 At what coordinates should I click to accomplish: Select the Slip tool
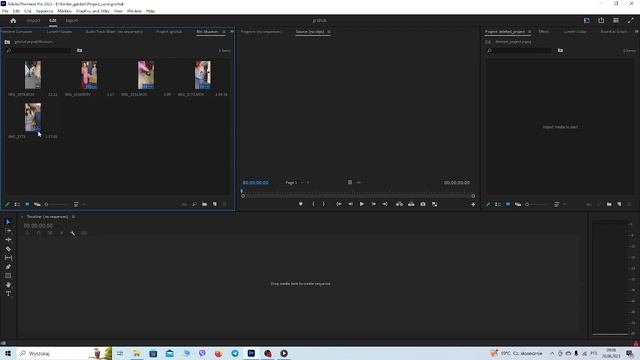point(8,258)
